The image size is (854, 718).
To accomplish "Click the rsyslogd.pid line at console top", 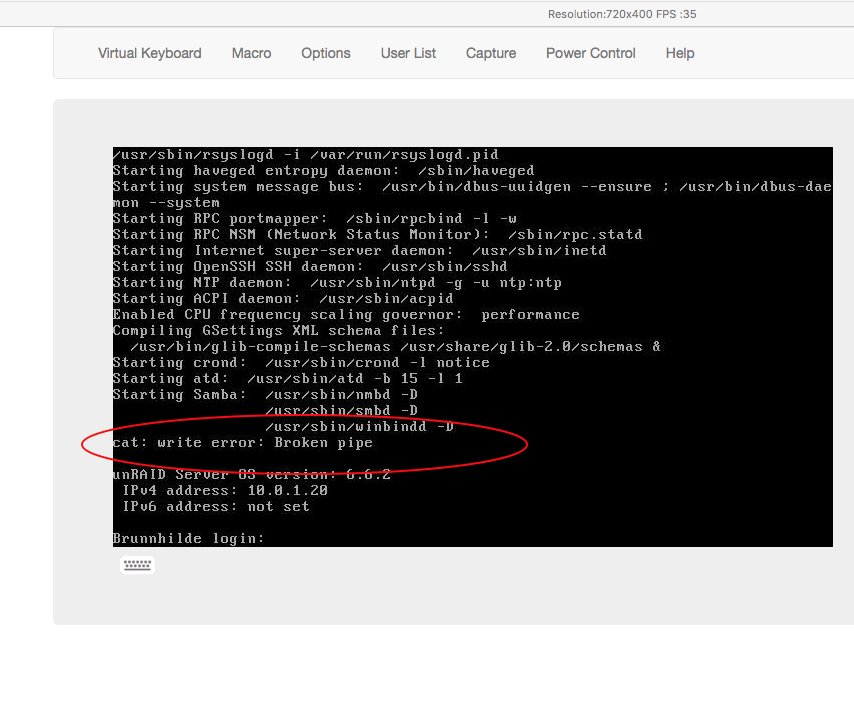I will coord(306,155).
